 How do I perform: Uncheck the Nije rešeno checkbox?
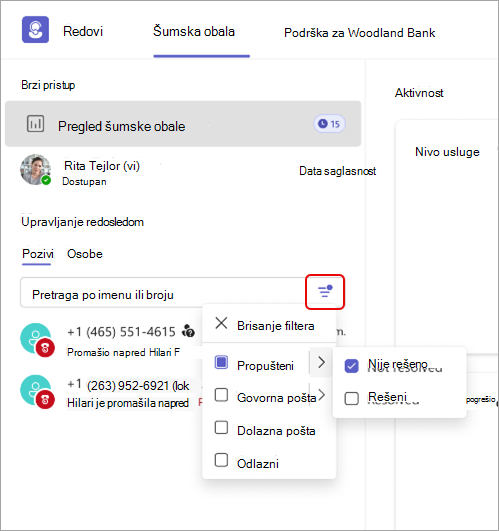[351, 366]
